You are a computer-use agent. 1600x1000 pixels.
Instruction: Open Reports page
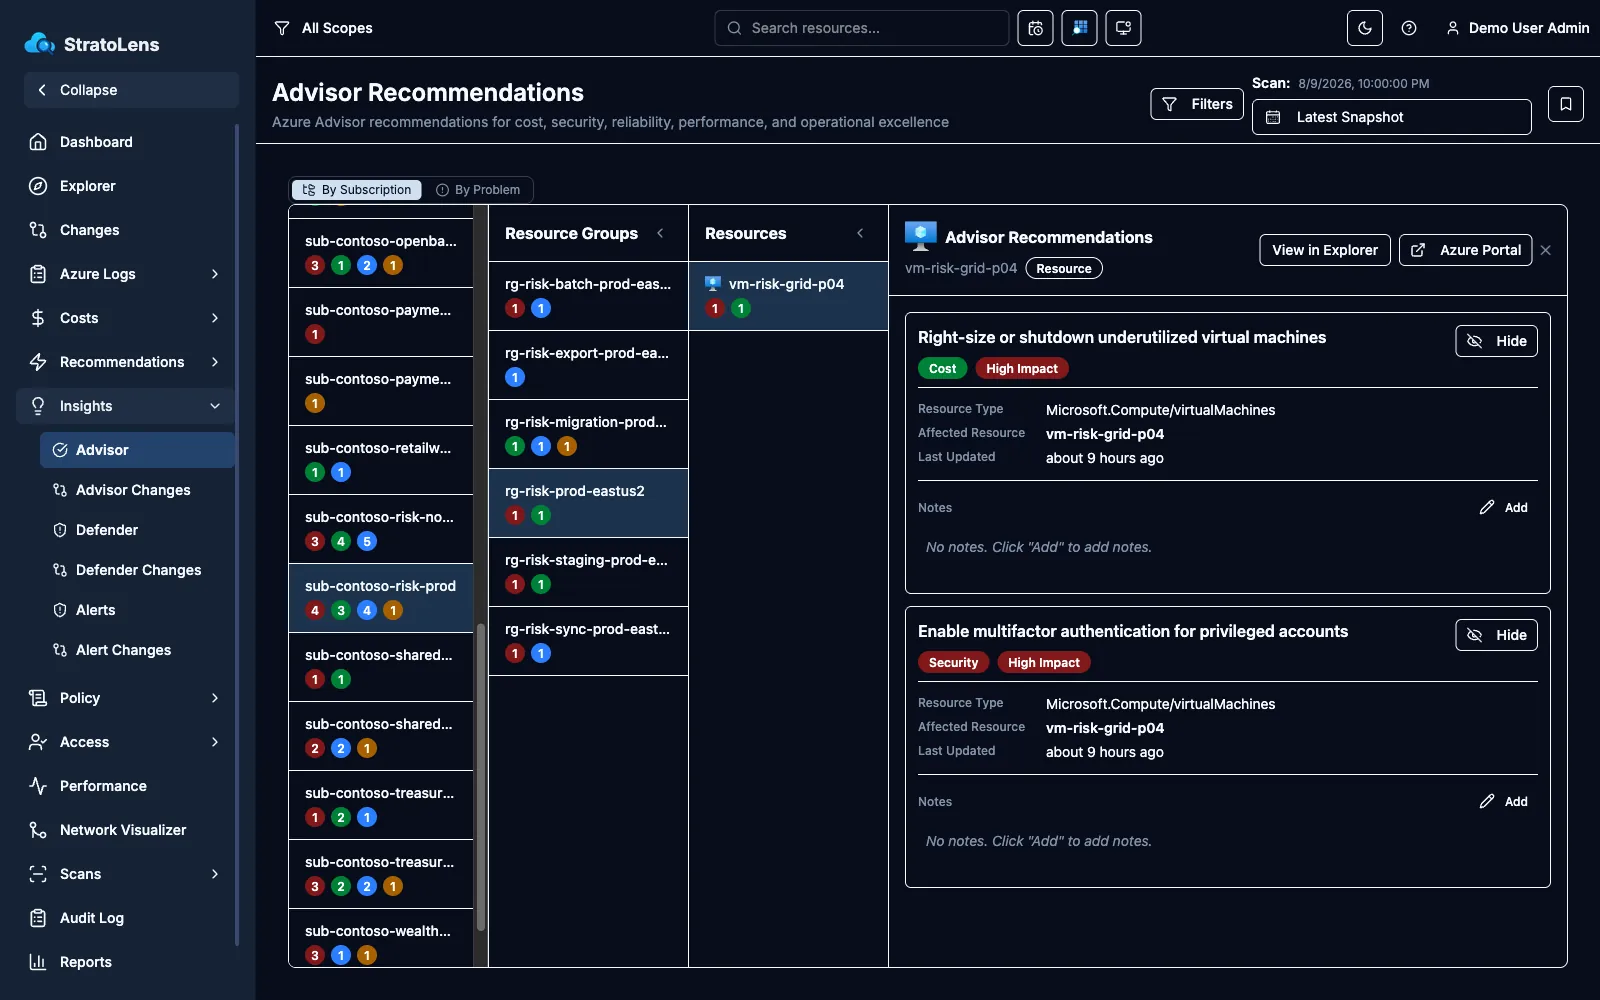click(128, 962)
